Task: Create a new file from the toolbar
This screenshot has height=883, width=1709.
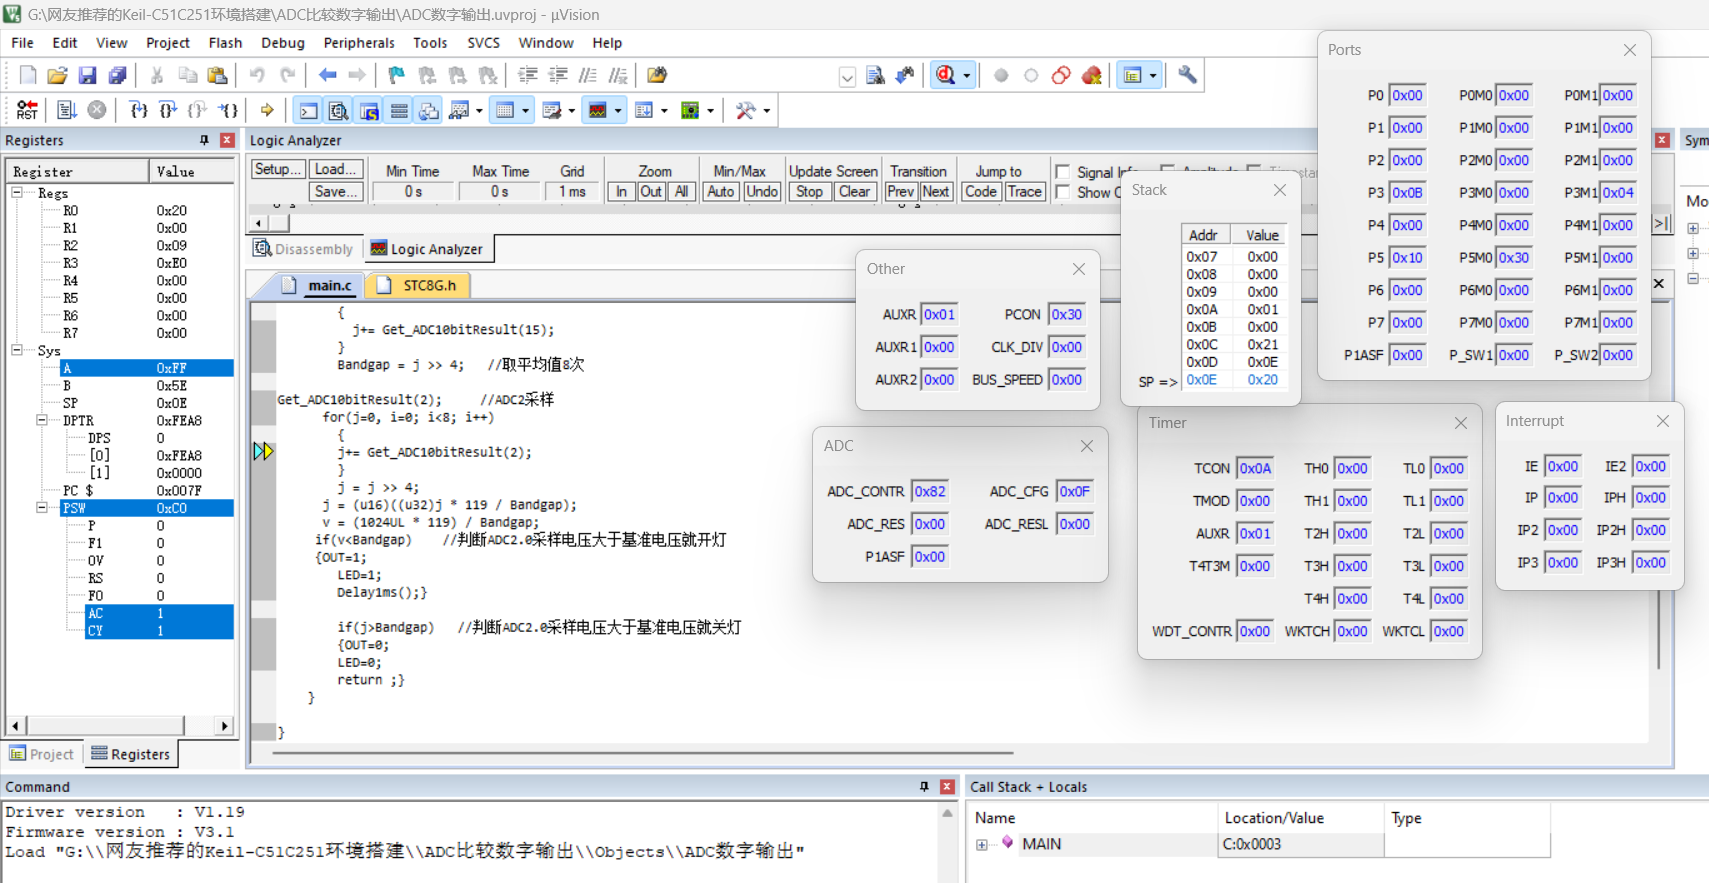Action: tap(28, 75)
